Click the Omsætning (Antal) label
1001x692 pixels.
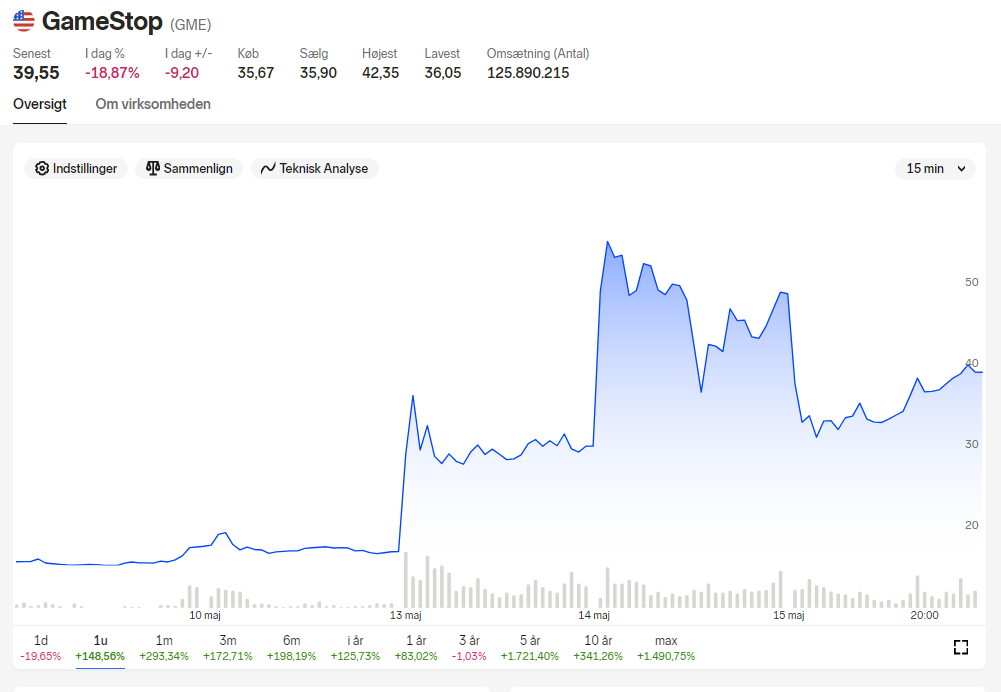[538, 54]
